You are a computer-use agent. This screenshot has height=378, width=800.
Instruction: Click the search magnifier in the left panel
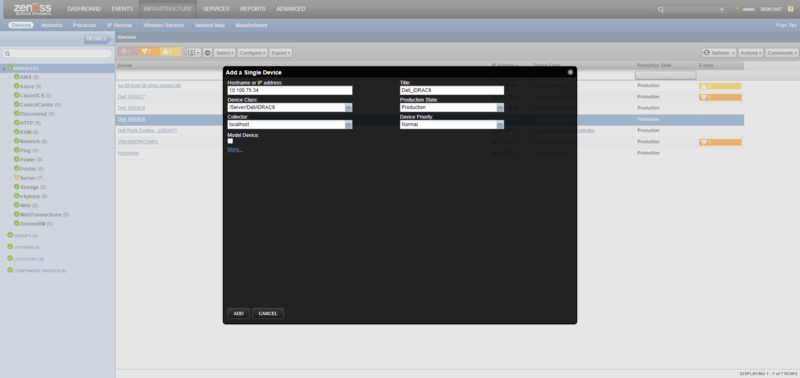[7, 54]
